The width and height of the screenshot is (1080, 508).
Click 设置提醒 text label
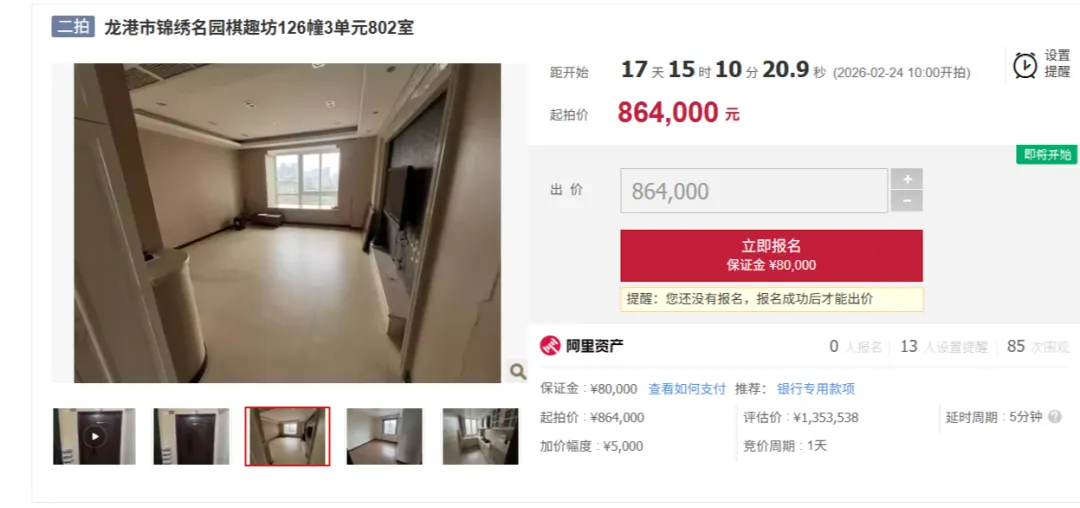point(1057,64)
